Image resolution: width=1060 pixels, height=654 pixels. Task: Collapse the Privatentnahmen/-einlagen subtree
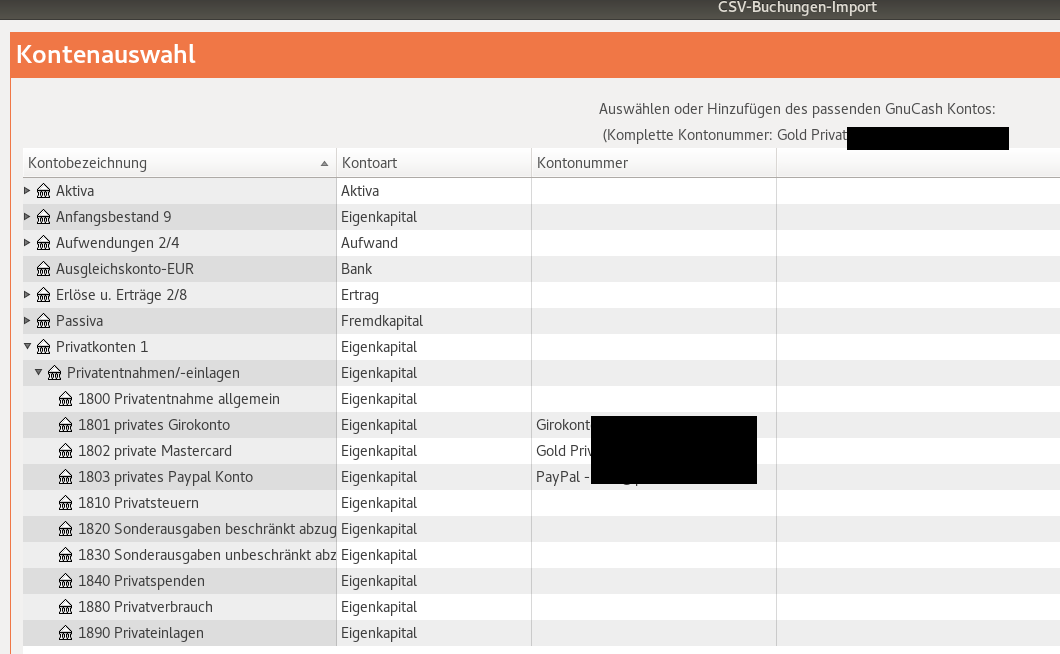click(x=39, y=372)
